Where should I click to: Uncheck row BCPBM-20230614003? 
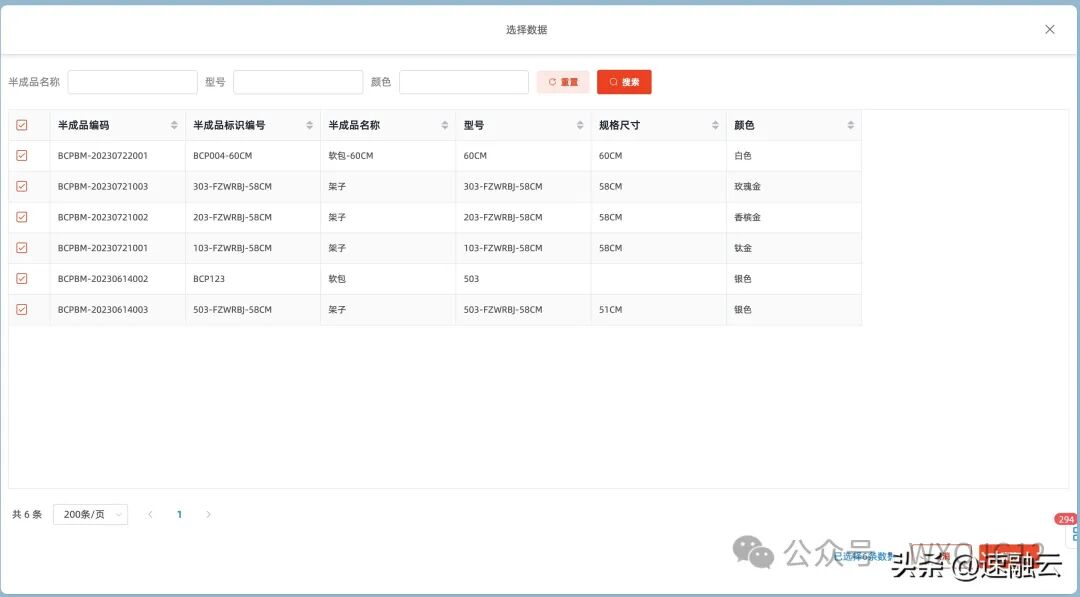[22, 309]
